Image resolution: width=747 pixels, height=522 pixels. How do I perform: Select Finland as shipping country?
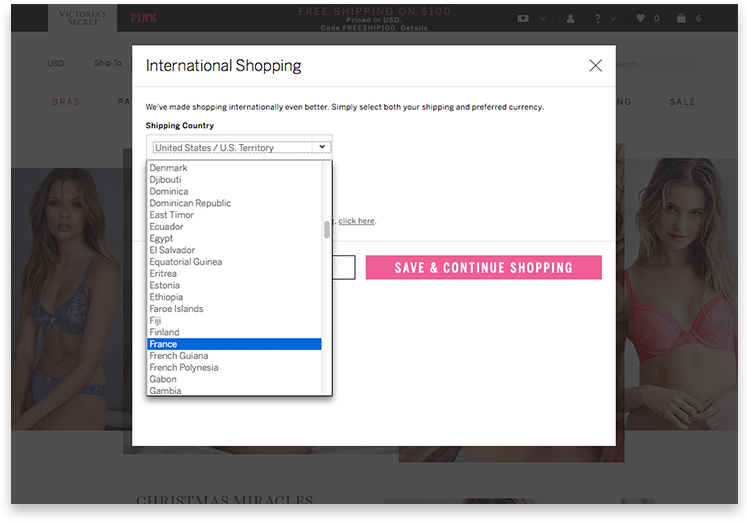234,332
